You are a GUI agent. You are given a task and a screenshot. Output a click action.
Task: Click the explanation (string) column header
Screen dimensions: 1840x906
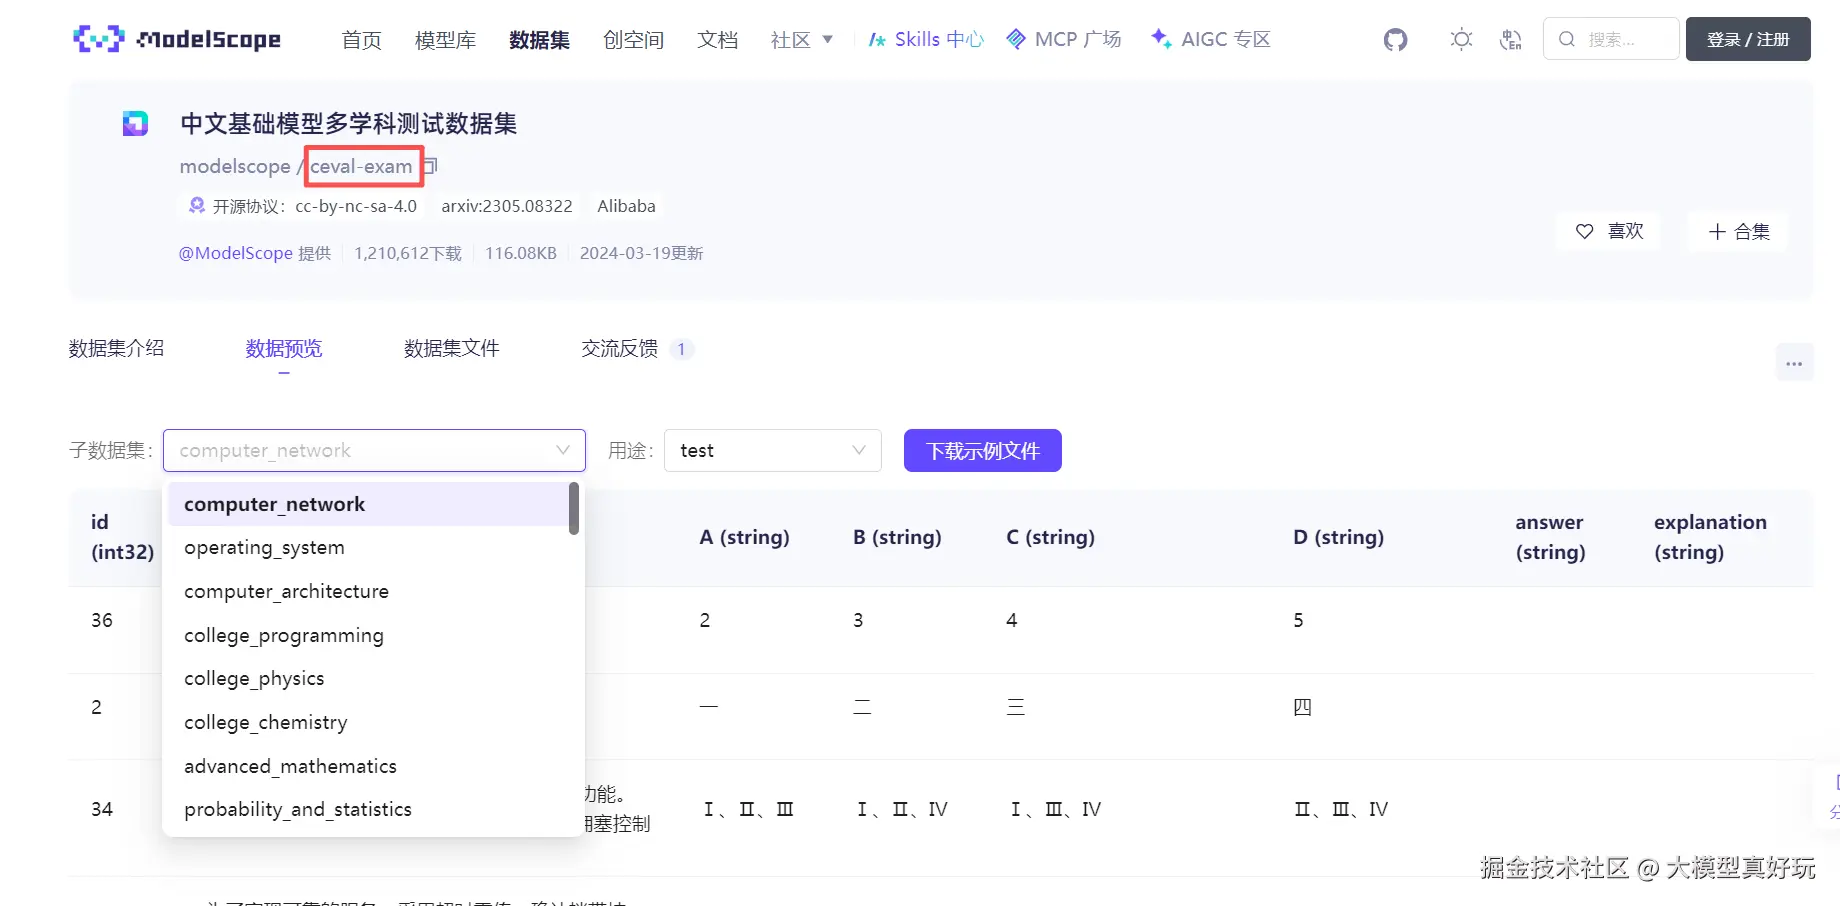click(1710, 537)
